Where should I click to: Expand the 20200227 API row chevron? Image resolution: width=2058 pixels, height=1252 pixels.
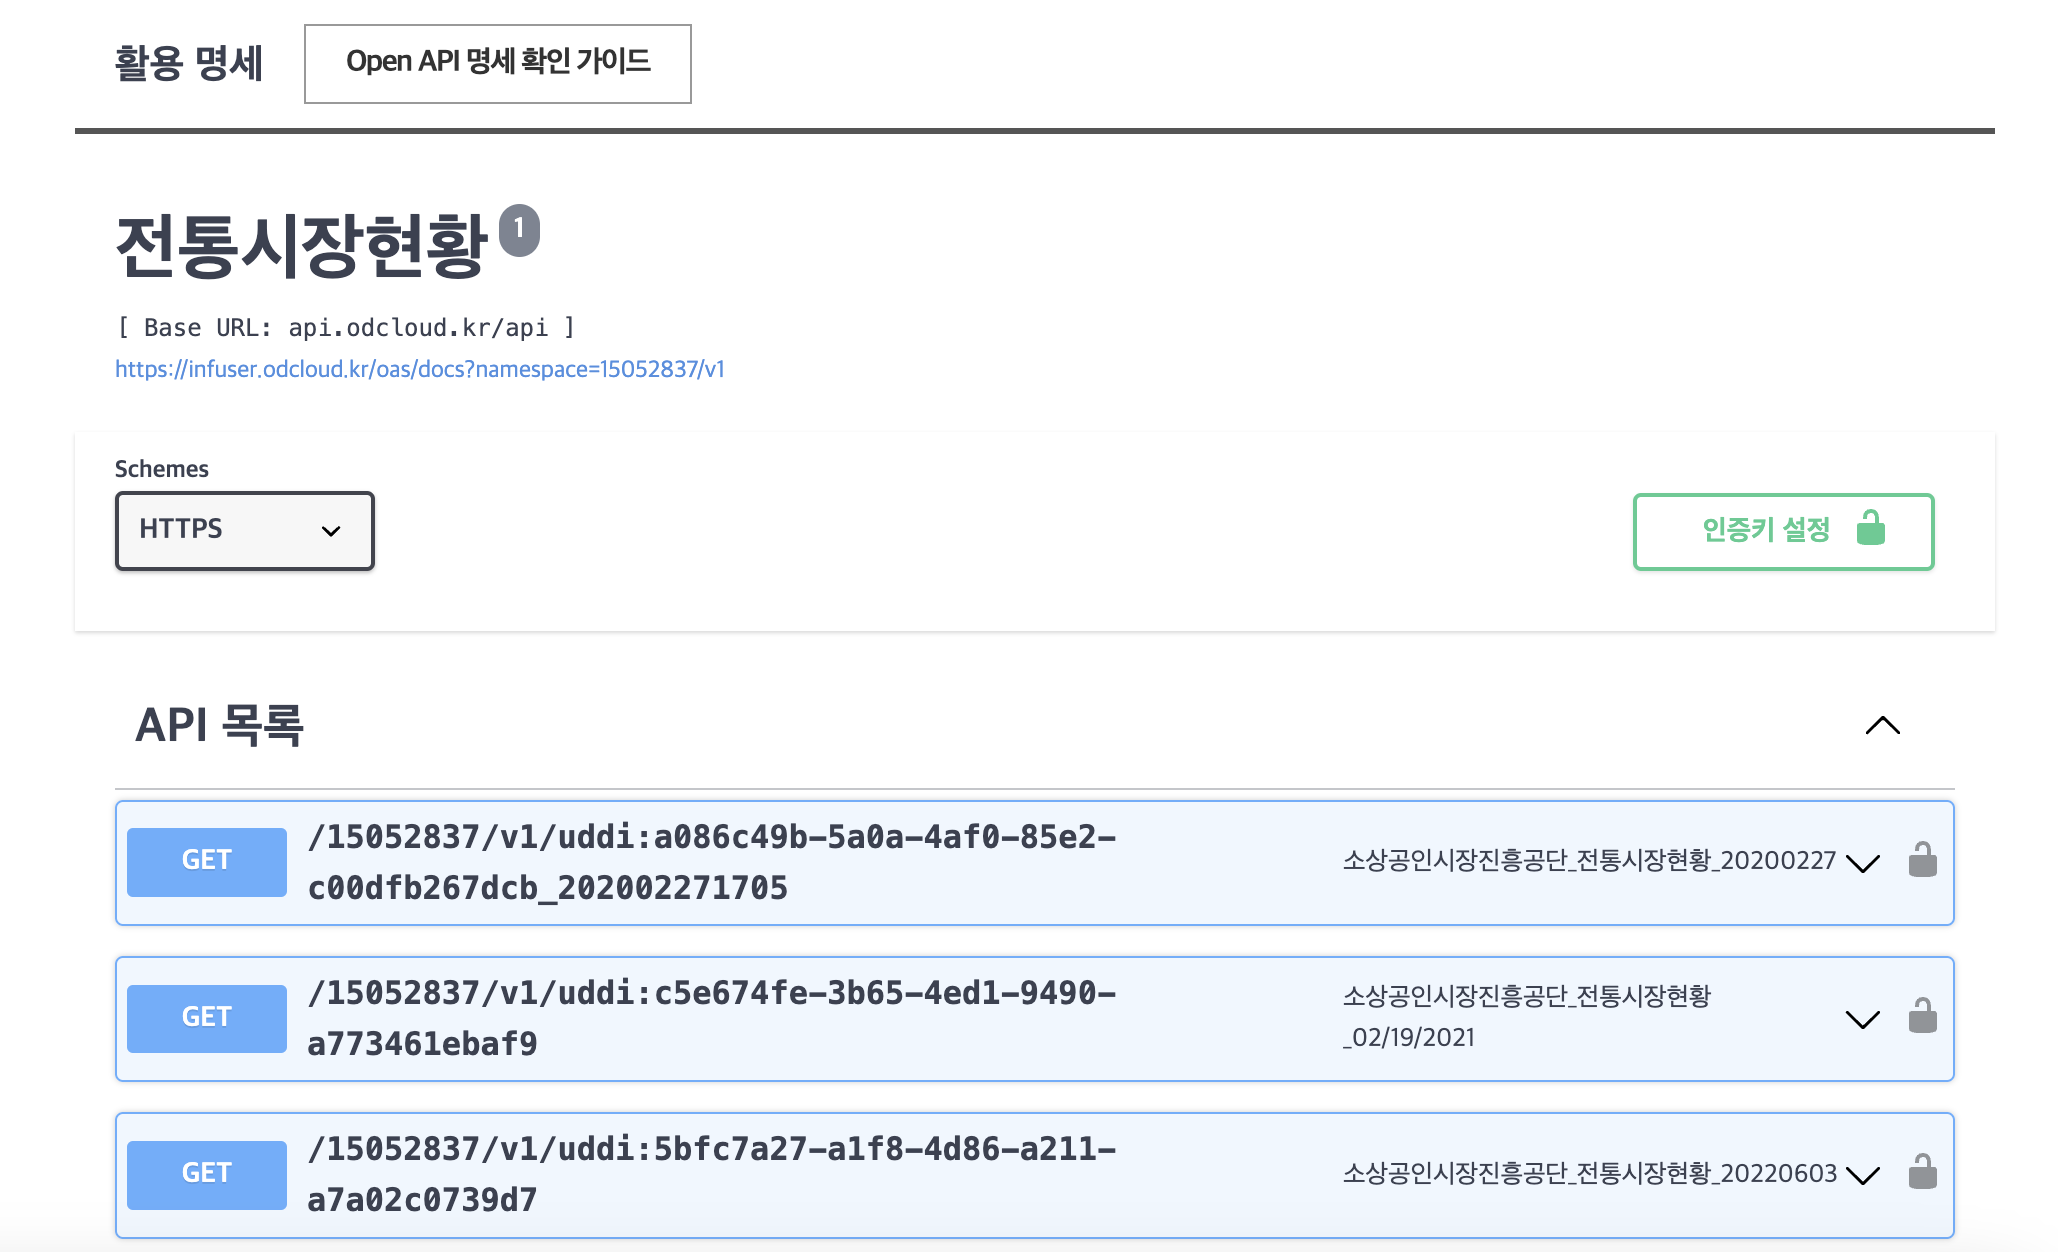click(1863, 863)
